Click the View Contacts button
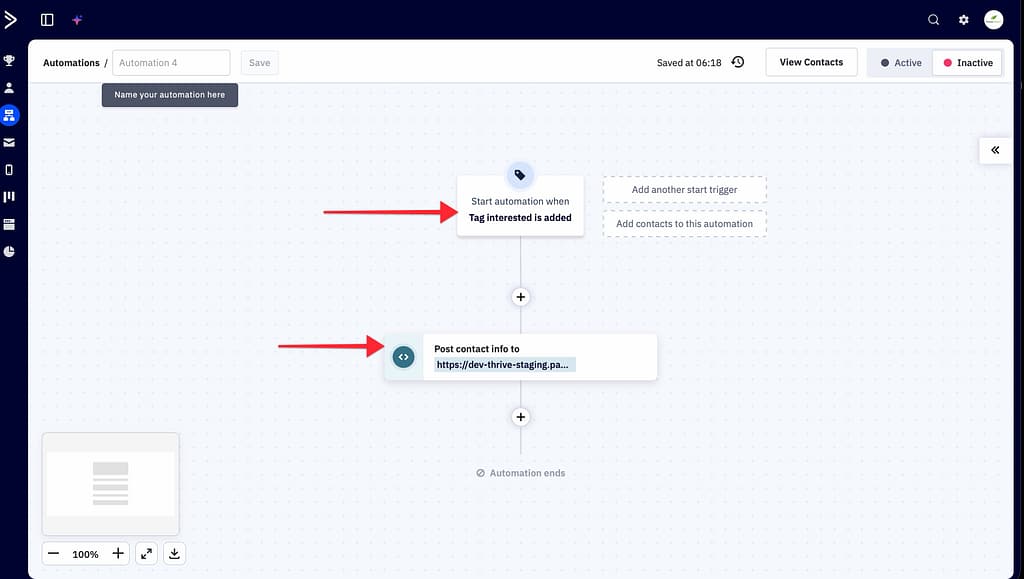Viewport: 1024px width, 579px height. (x=811, y=62)
